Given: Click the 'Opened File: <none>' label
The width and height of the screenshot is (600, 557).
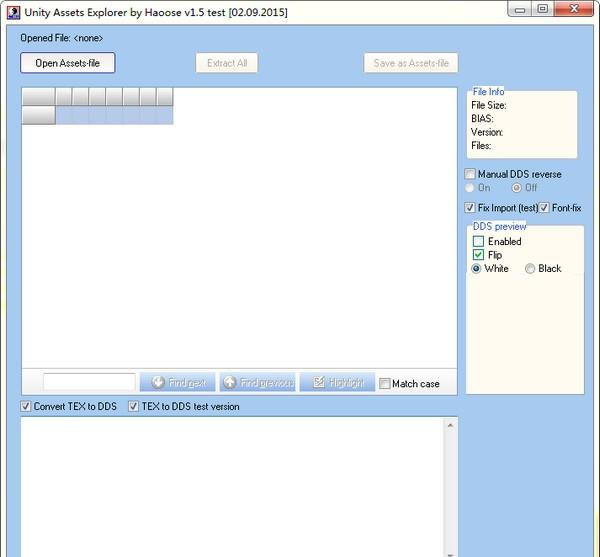Looking at the screenshot, I should pyautogui.click(x=62, y=38).
